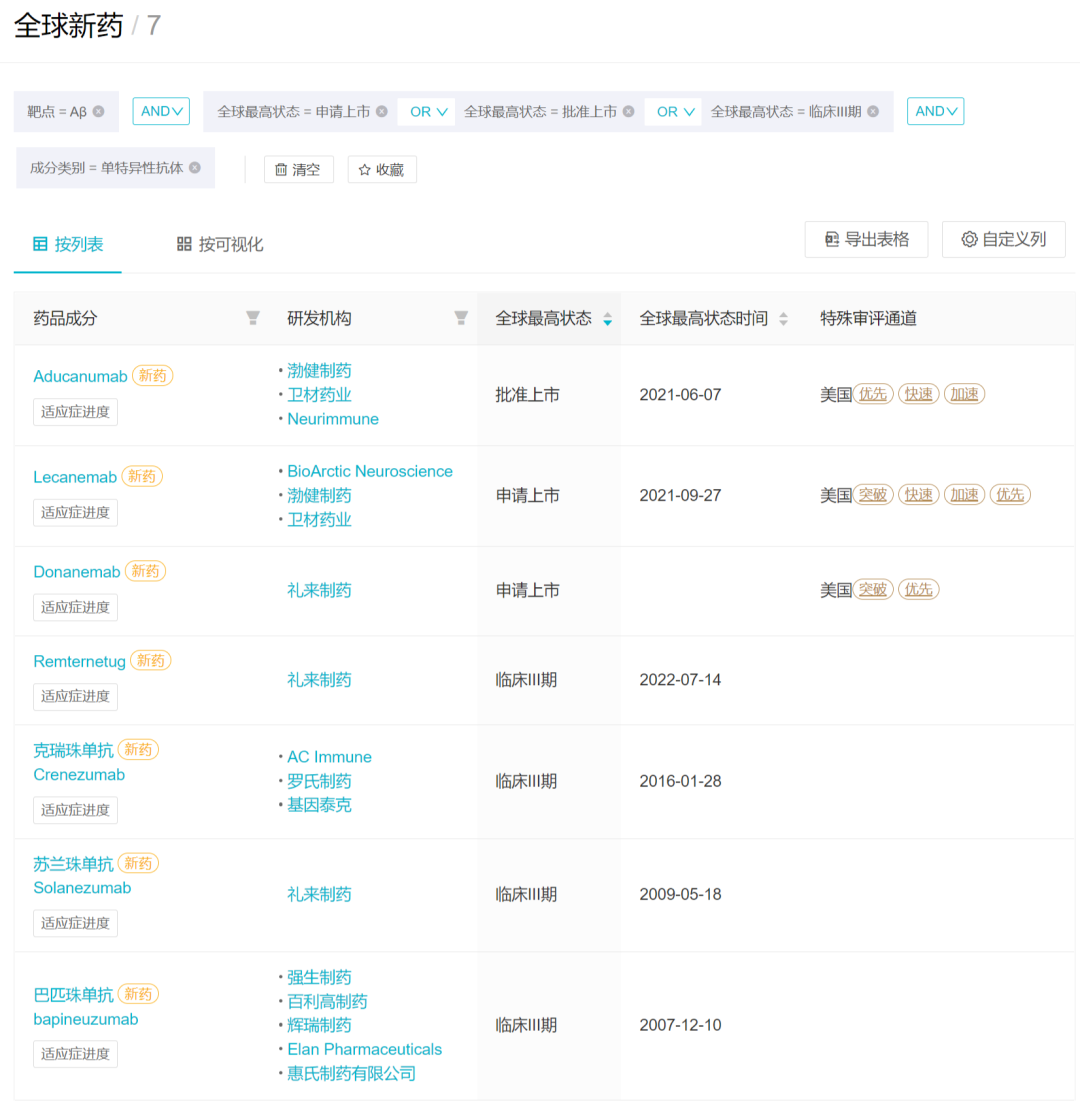Switch to the 按可视化 visualization tab
Viewport: 1080px width, 1110px height.
(220, 244)
